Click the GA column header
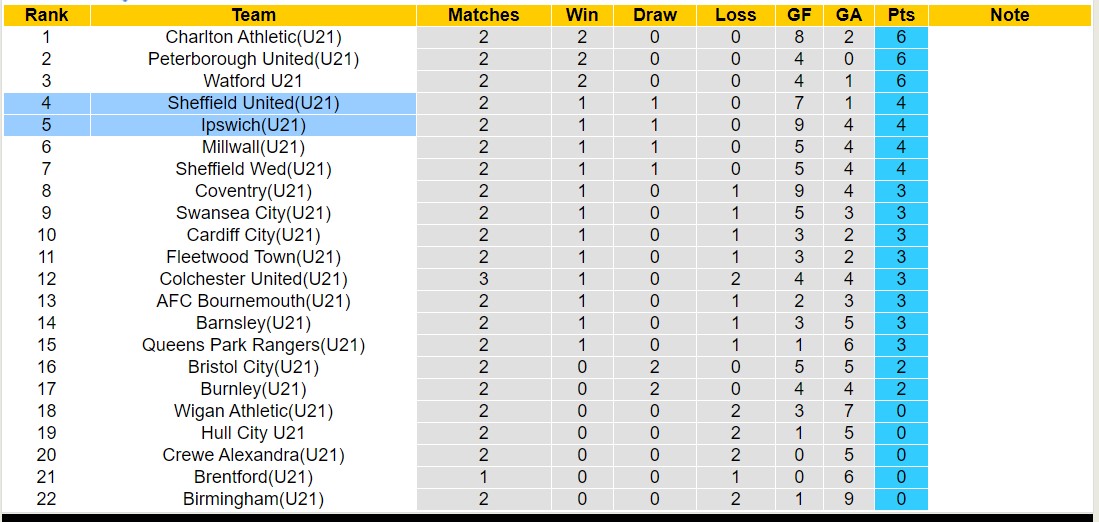 (848, 15)
